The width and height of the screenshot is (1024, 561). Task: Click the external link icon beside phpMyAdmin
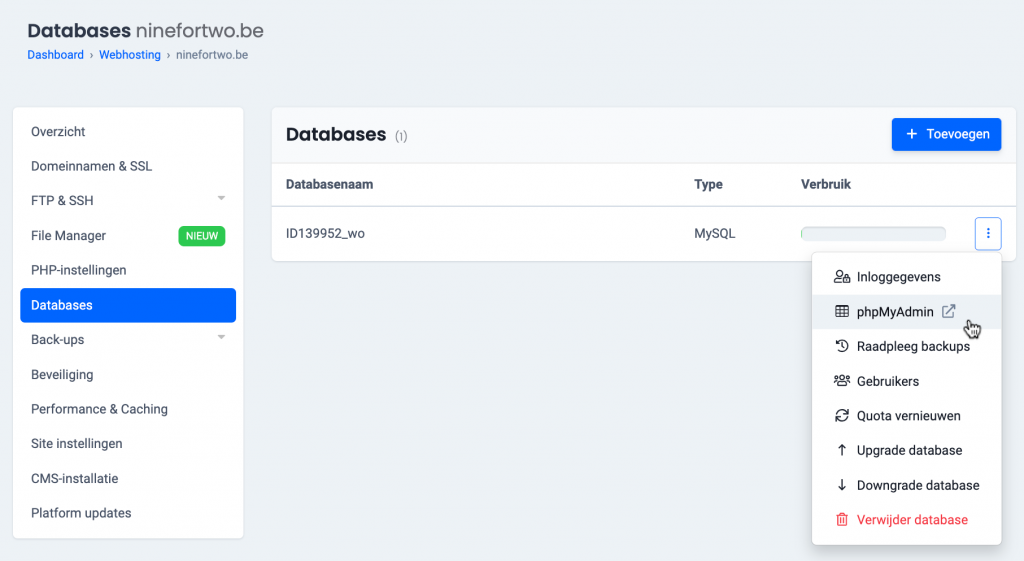tap(949, 312)
